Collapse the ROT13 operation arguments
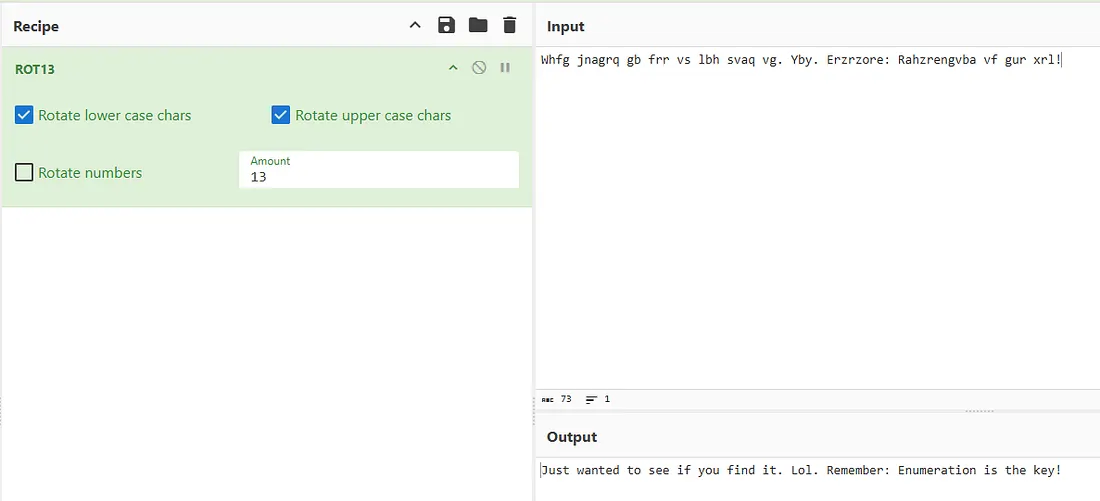The width and height of the screenshot is (1100, 501). (x=453, y=68)
